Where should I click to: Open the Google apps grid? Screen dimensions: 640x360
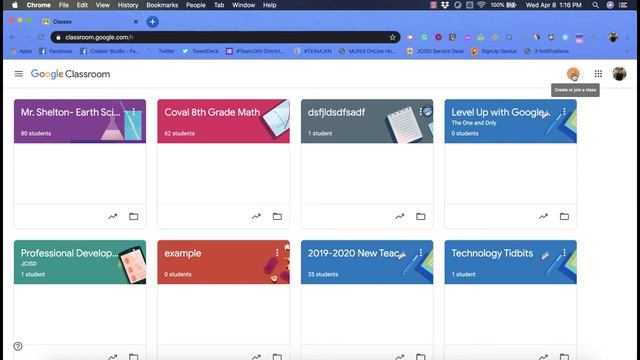pyautogui.click(x=598, y=73)
